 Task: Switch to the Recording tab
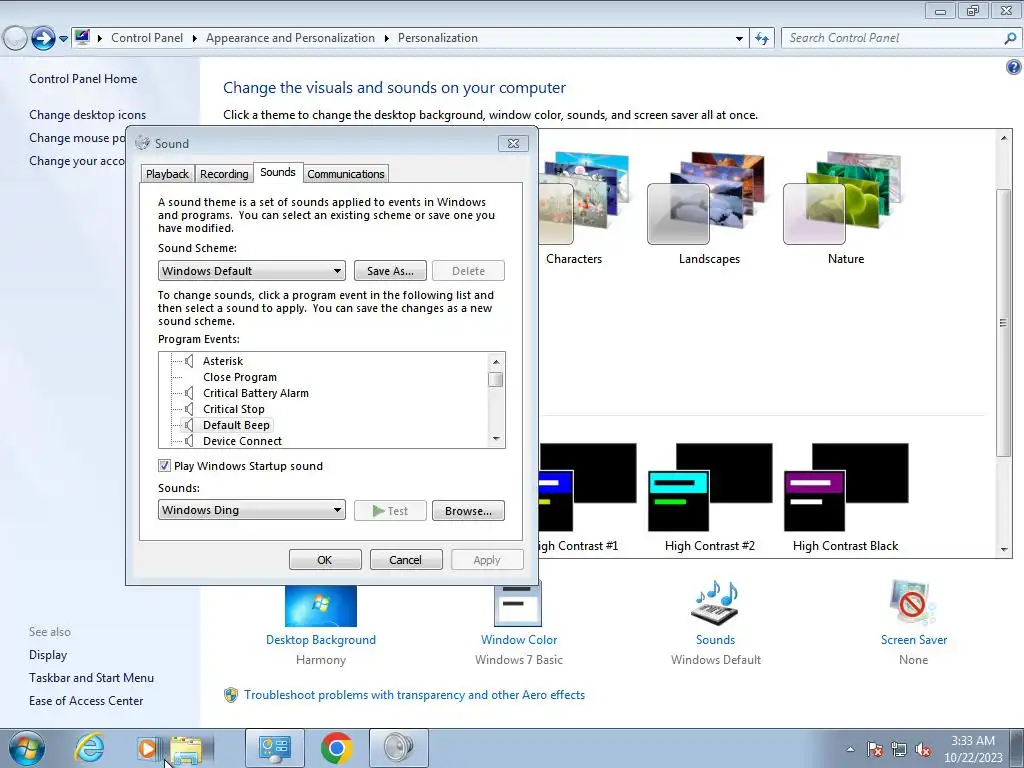[x=224, y=174]
